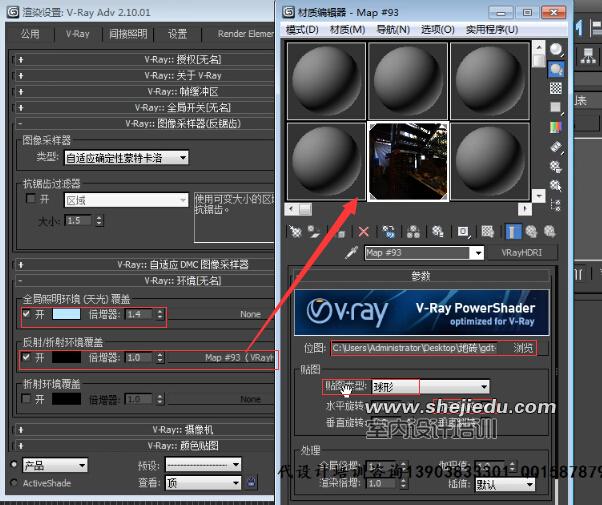
Task: Click Put to Library icon
Action: (x=438, y=232)
